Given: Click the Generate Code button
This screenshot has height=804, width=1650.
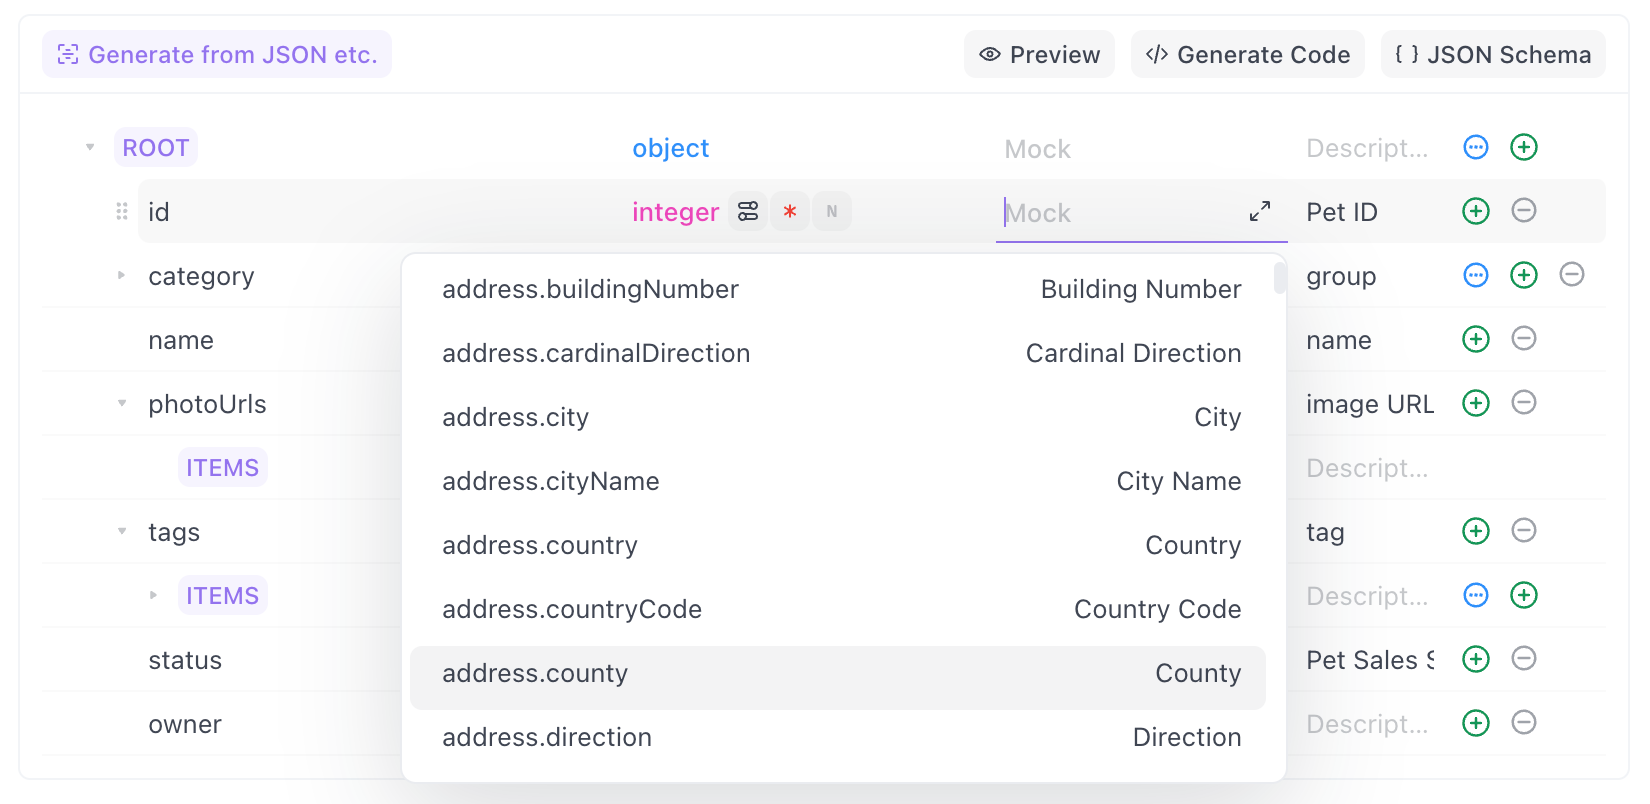Looking at the screenshot, I should coord(1247,55).
